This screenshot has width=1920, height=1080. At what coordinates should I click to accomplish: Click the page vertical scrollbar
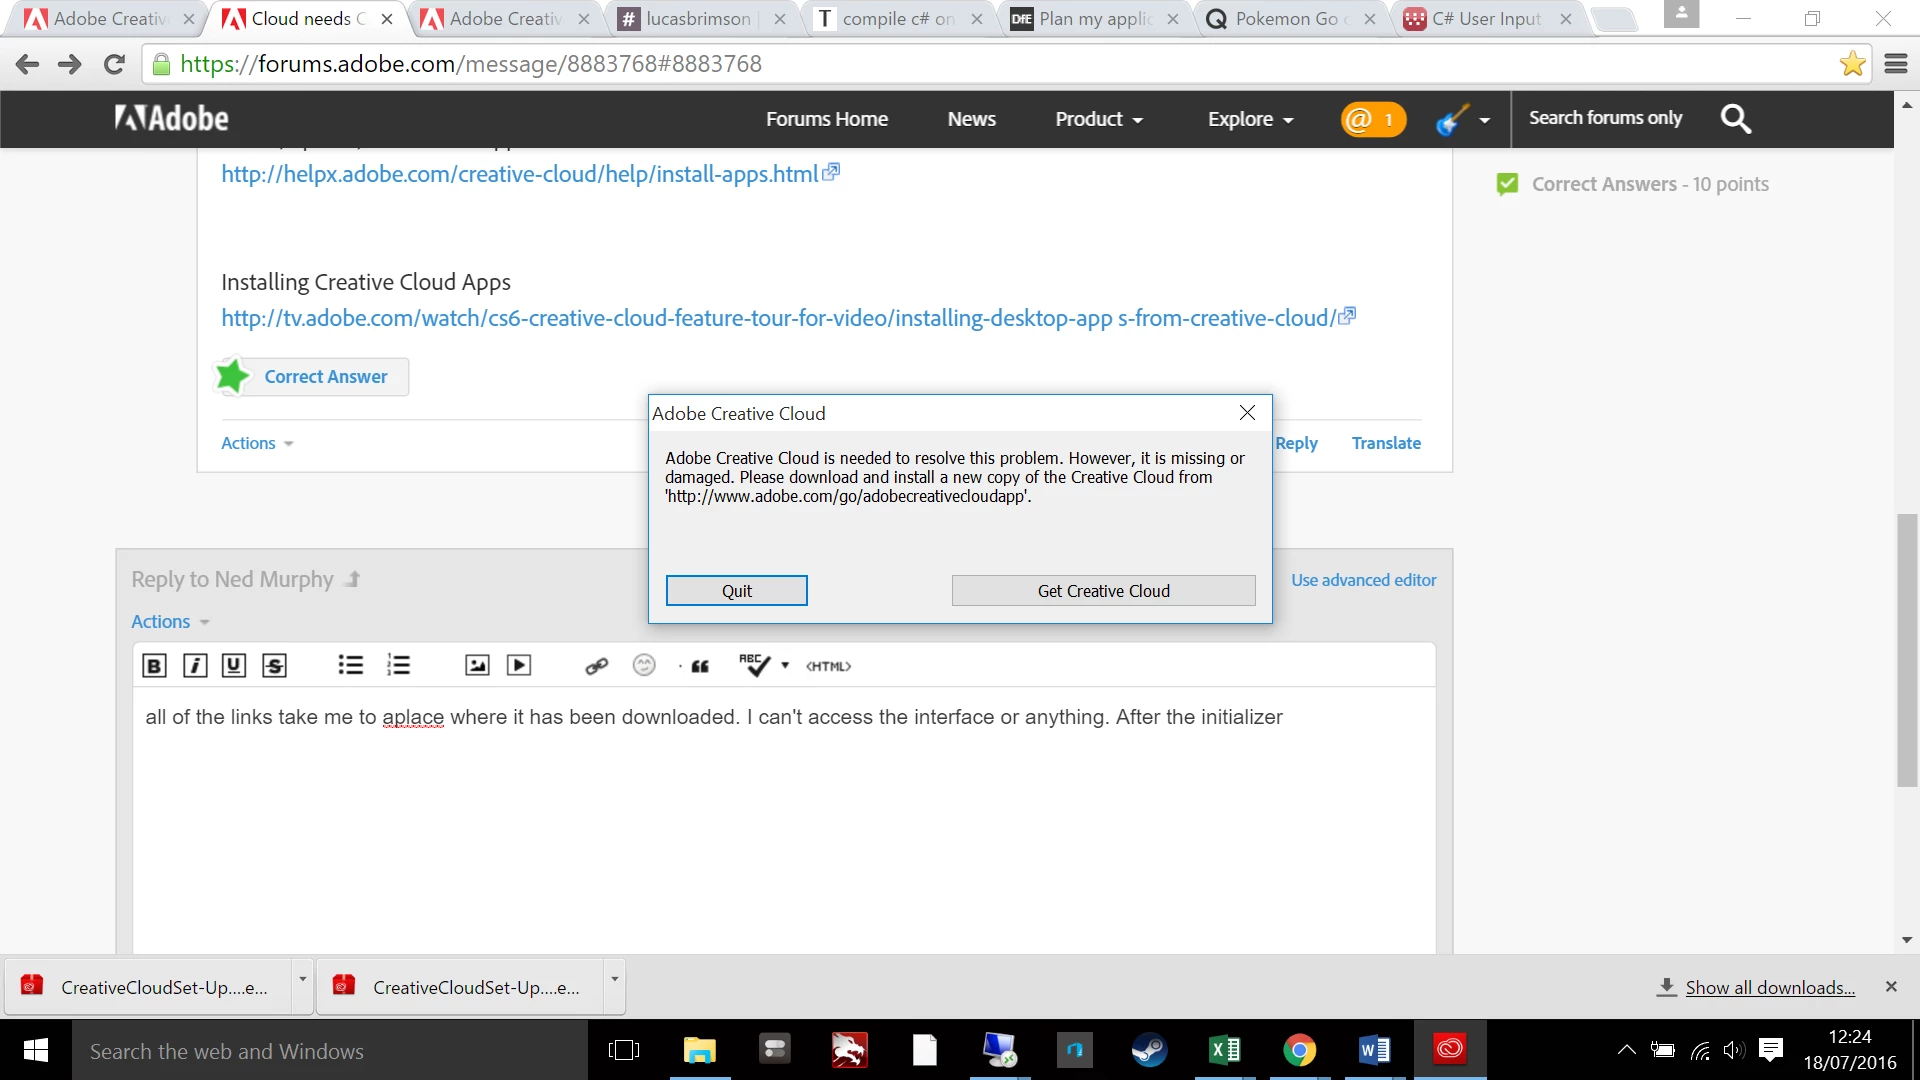tap(1907, 650)
